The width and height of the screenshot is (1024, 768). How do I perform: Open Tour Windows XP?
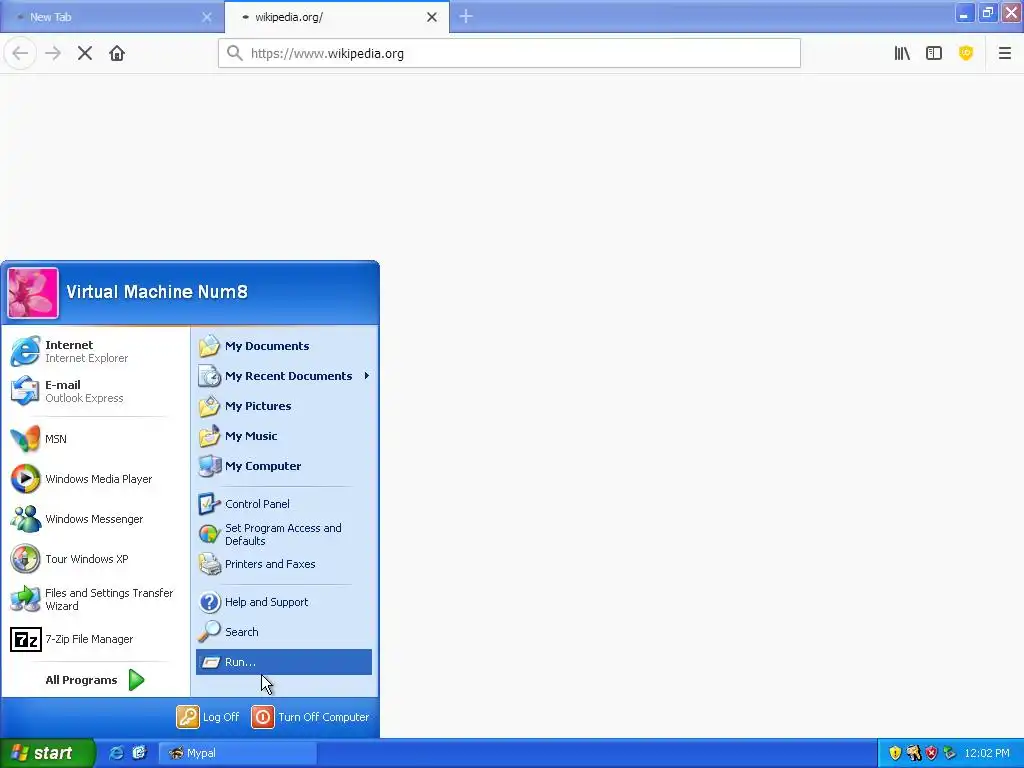click(x=97, y=559)
